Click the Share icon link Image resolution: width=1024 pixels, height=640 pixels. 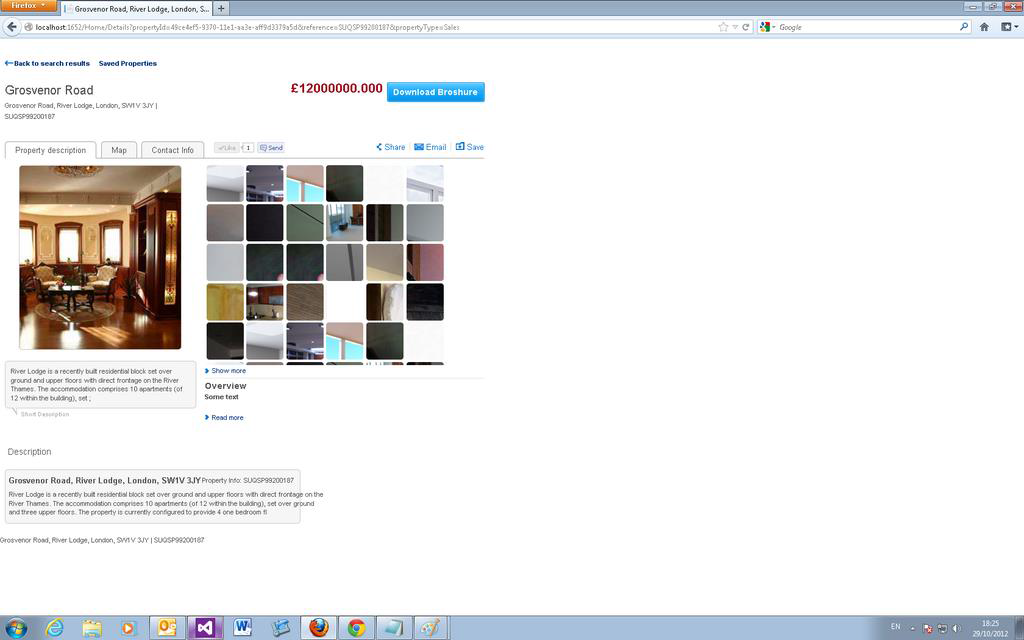click(391, 147)
